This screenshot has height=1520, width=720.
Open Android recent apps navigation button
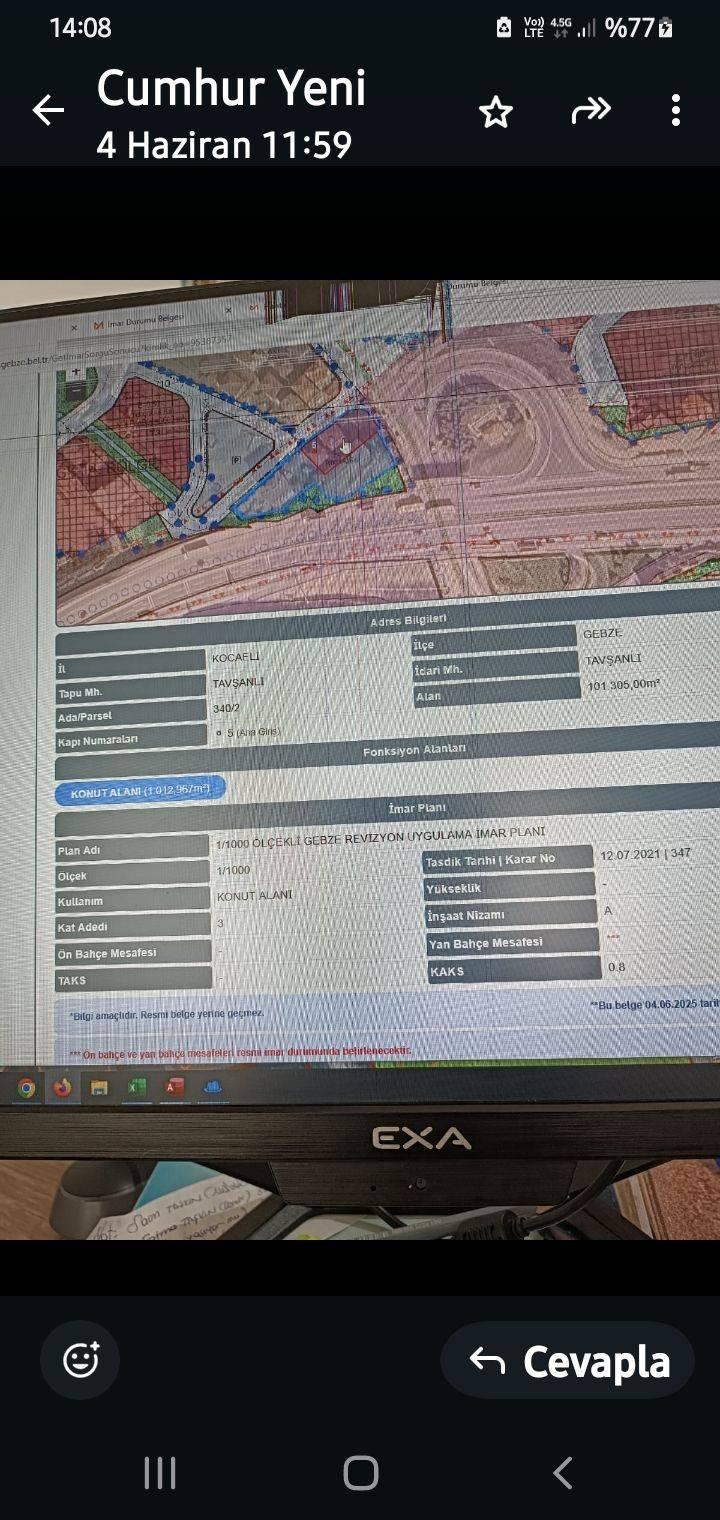pos(160,1473)
